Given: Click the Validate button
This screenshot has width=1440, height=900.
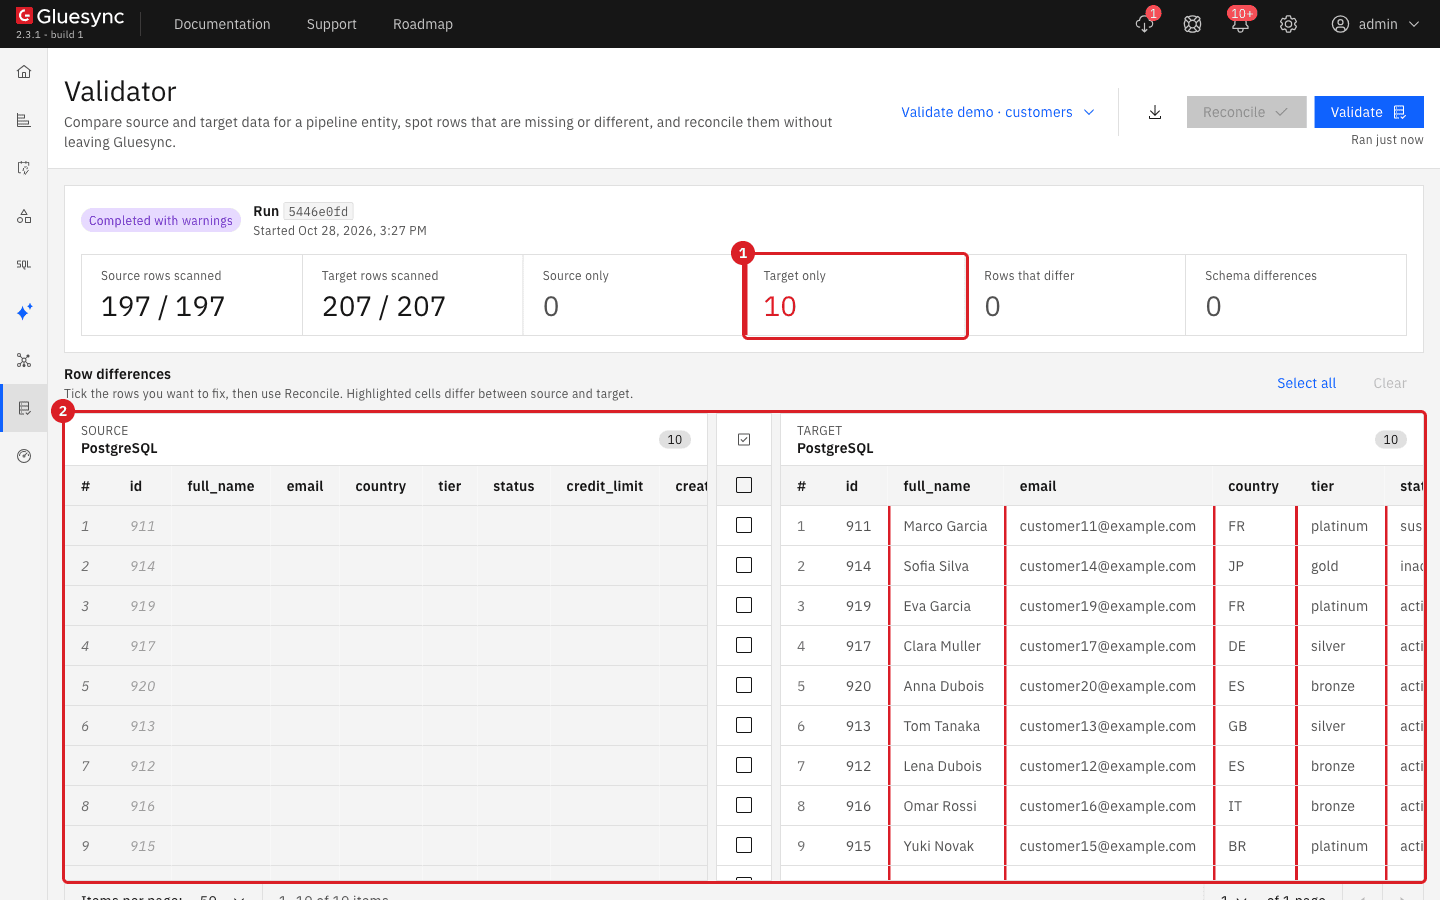Looking at the screenshot, I should [x=1369, y=112].
